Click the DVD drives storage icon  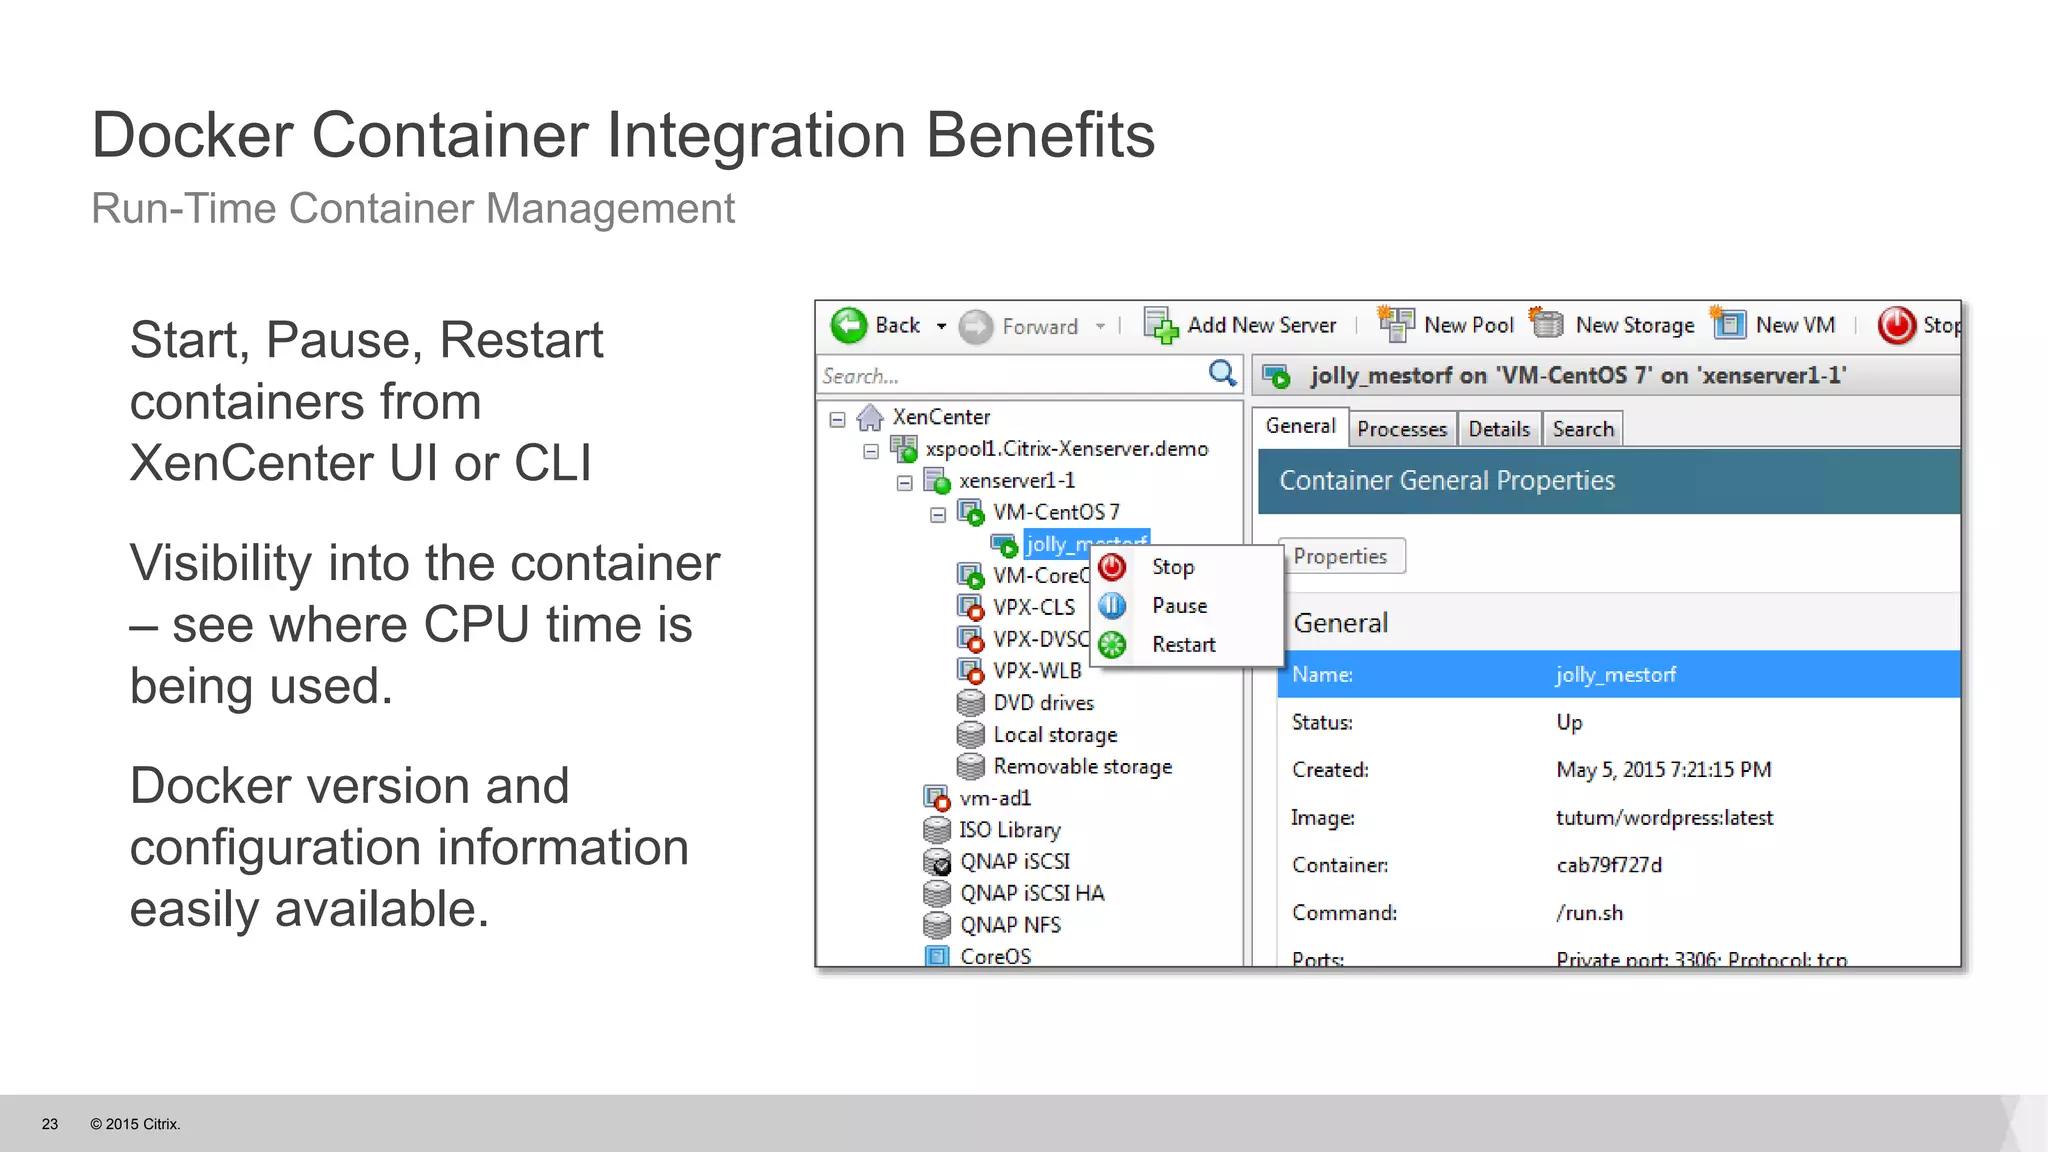(970, 703)
